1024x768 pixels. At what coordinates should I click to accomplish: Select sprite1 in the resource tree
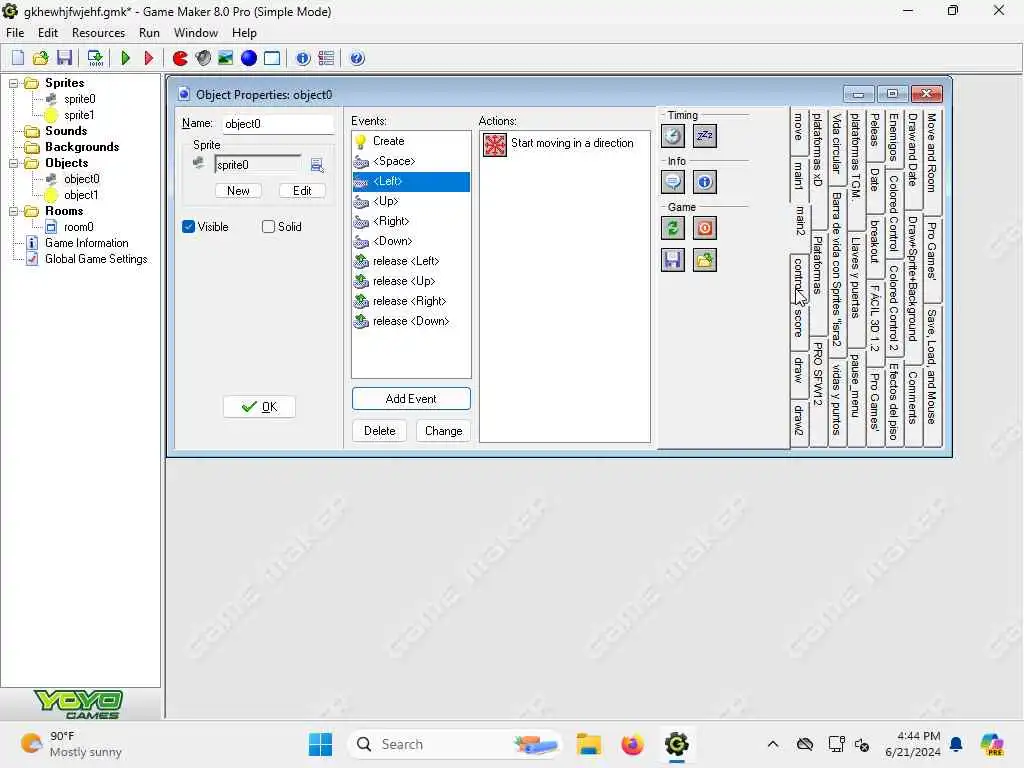coord(79,115)
